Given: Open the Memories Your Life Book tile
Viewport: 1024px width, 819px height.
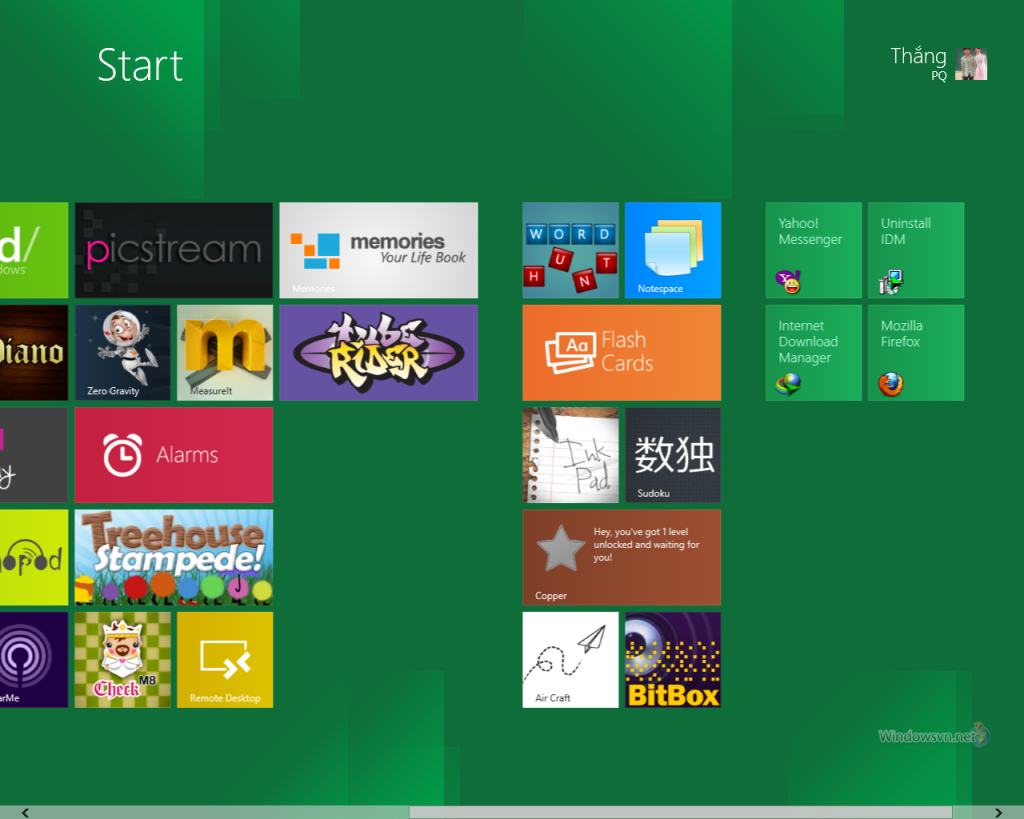Looking at the screenshot, I should point(379,250).
